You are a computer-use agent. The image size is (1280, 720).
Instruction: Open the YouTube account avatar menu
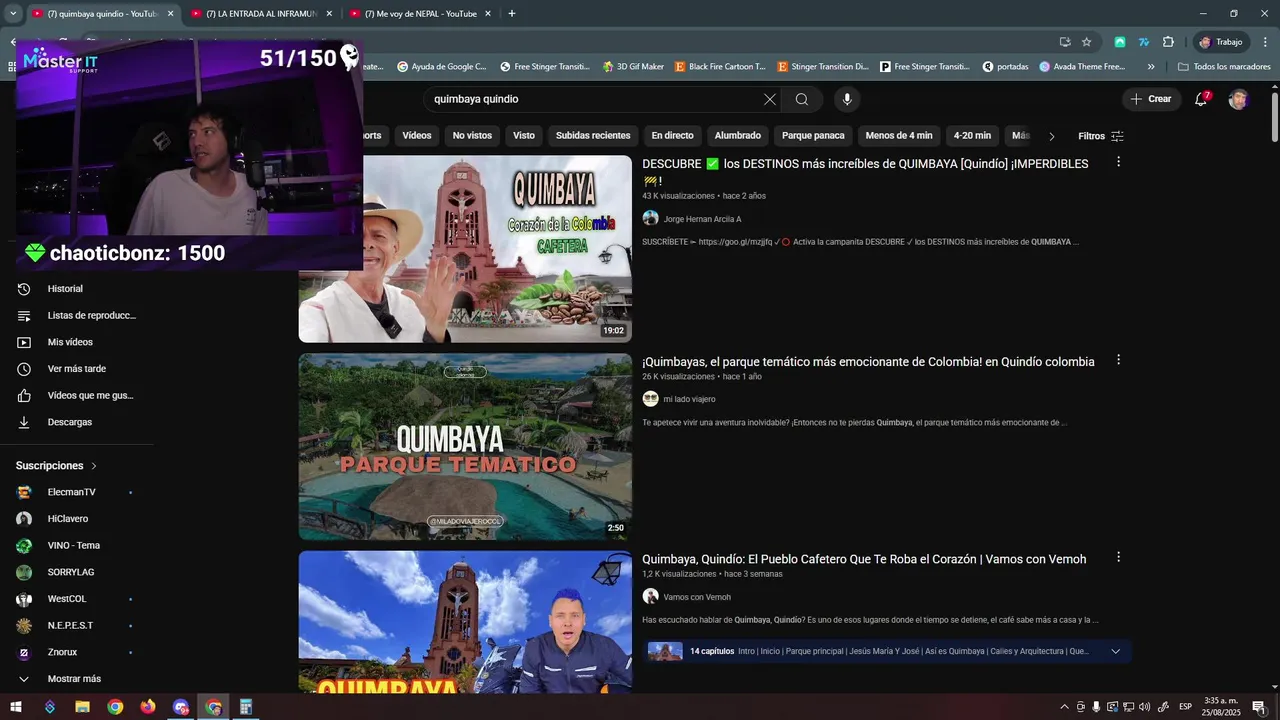(1238, 99)
